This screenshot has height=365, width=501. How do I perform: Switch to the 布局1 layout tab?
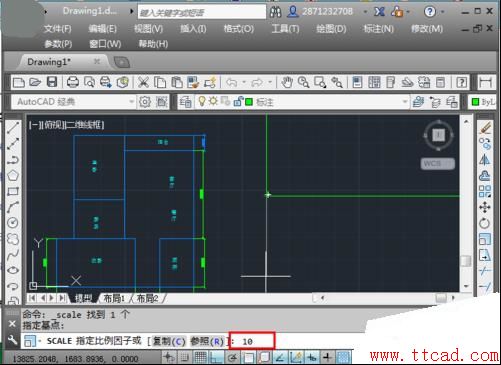click(x=114, y=298)
